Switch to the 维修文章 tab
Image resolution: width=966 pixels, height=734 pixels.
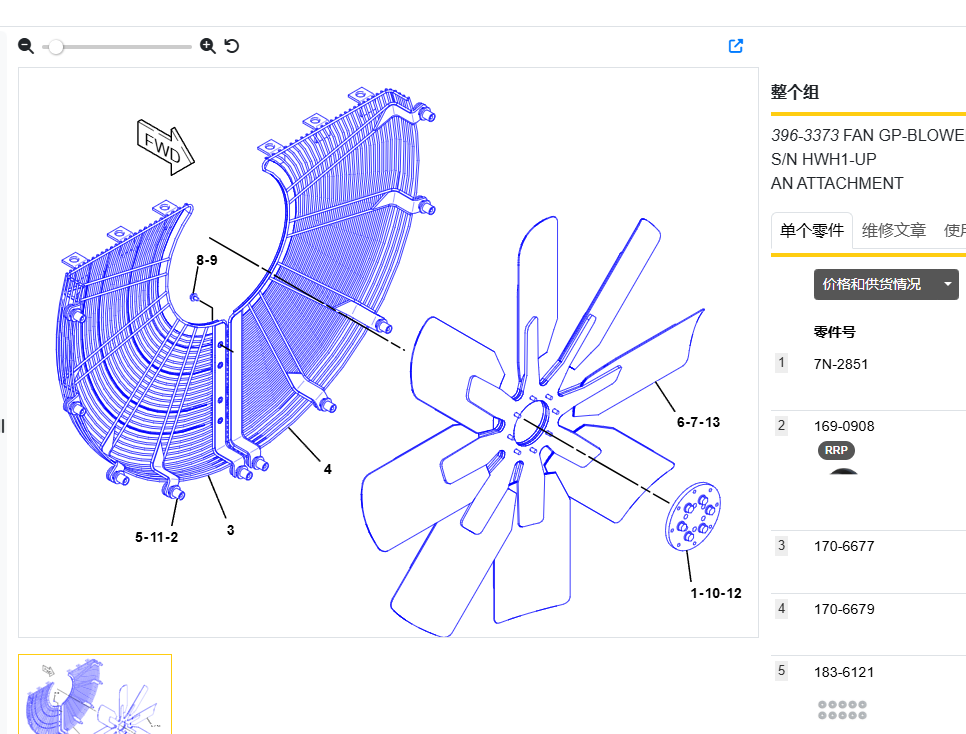pos(894,231)
